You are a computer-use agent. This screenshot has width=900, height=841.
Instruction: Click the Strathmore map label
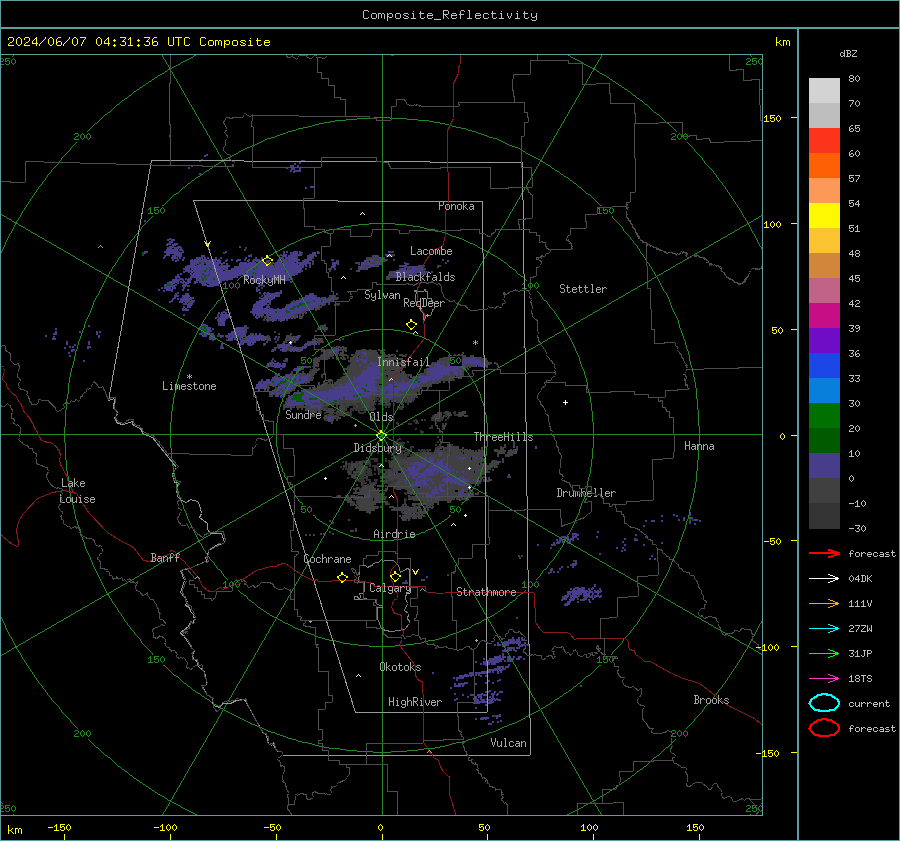(x=486, y=592)
